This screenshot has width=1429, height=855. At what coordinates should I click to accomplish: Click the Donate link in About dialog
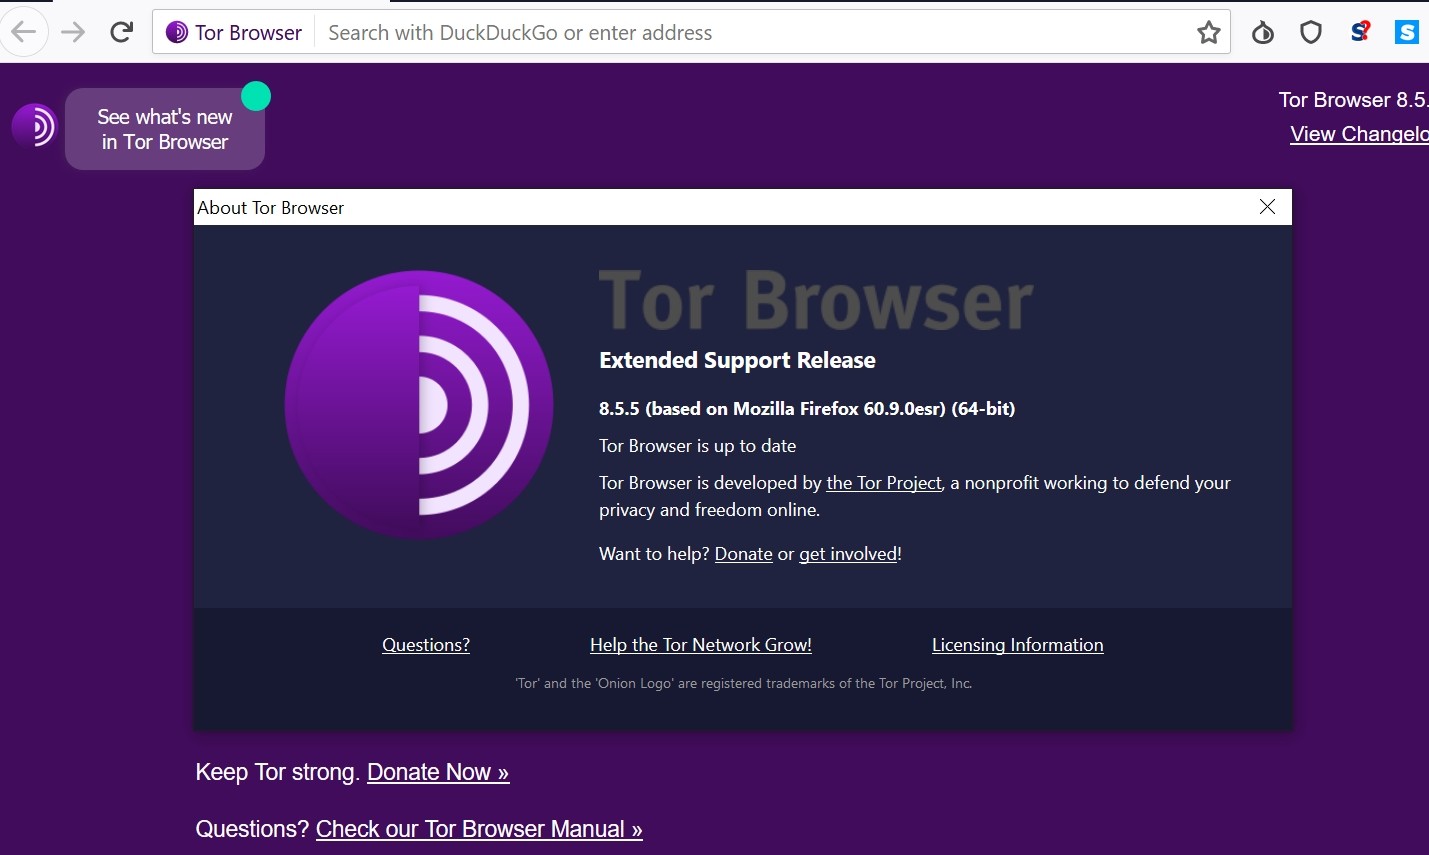(743, 554)
